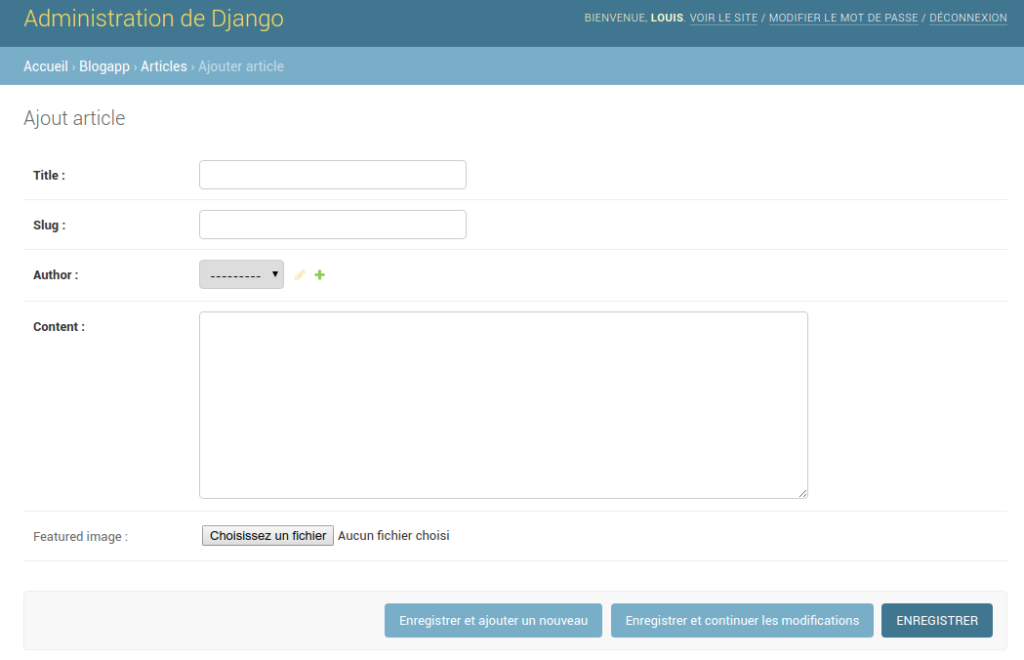Click the Content textarea resize handle
This screenshot has height=660, width=1024.
801,491
